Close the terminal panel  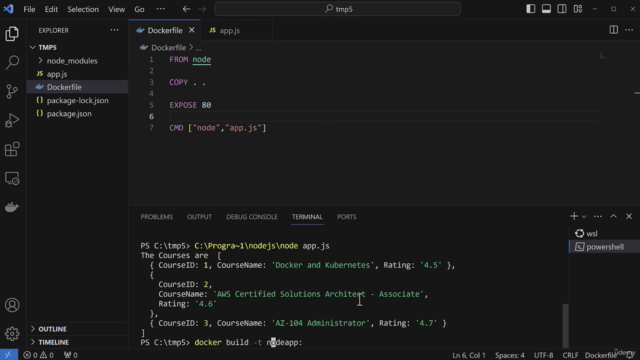629,216
